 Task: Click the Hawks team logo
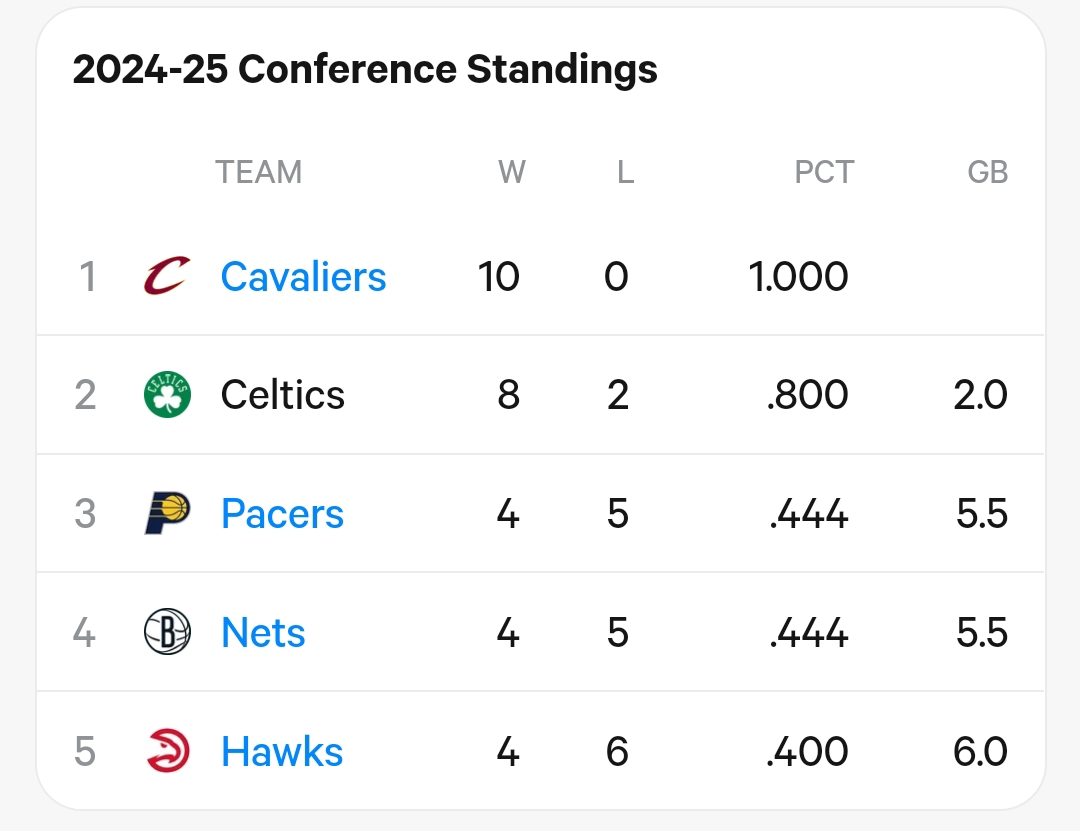(x=168, y=750)
